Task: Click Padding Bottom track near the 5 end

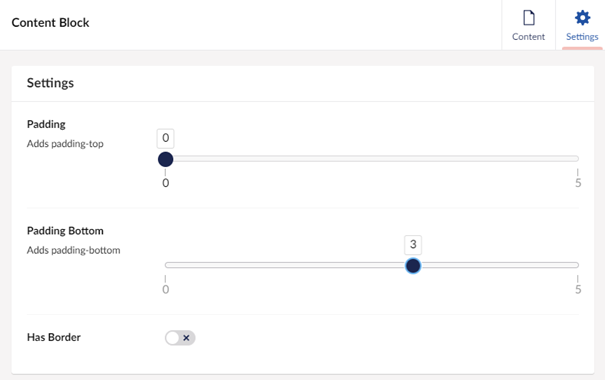Action: [569, 265]
